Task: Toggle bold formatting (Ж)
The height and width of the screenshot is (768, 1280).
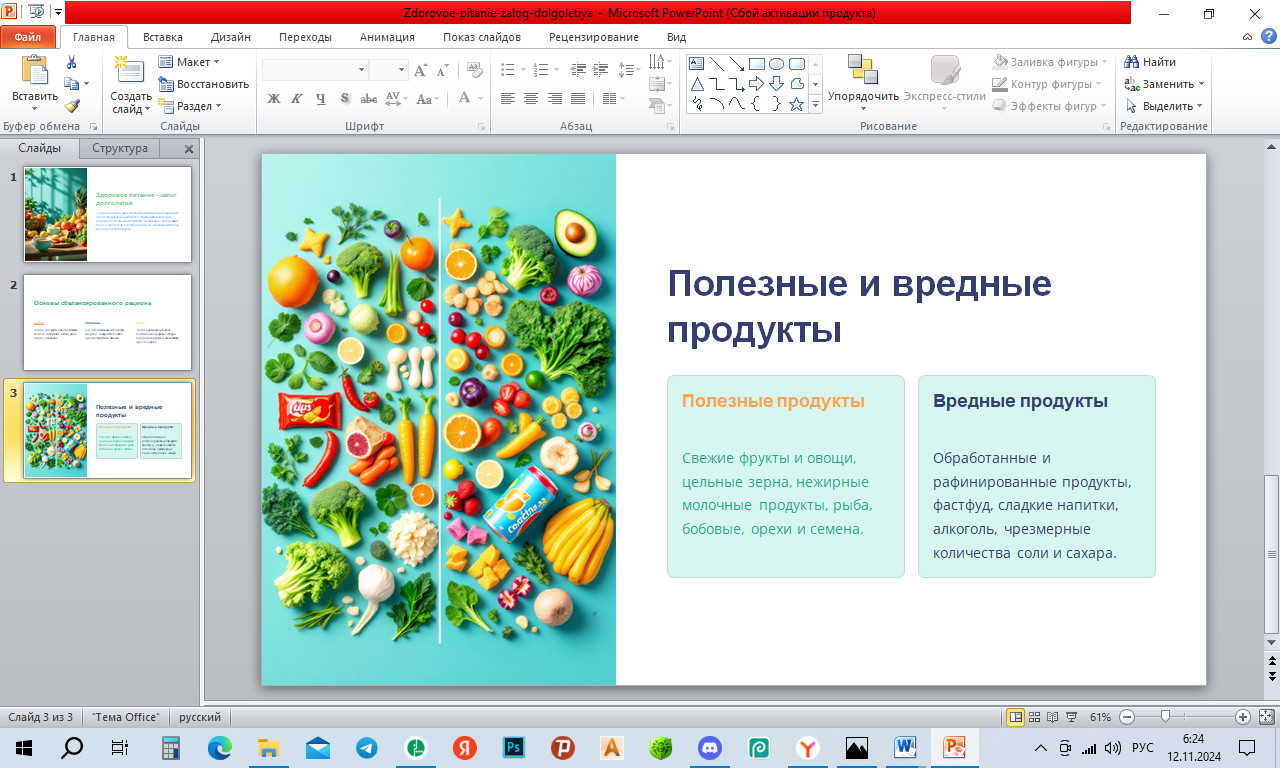Action: point(274,98)
